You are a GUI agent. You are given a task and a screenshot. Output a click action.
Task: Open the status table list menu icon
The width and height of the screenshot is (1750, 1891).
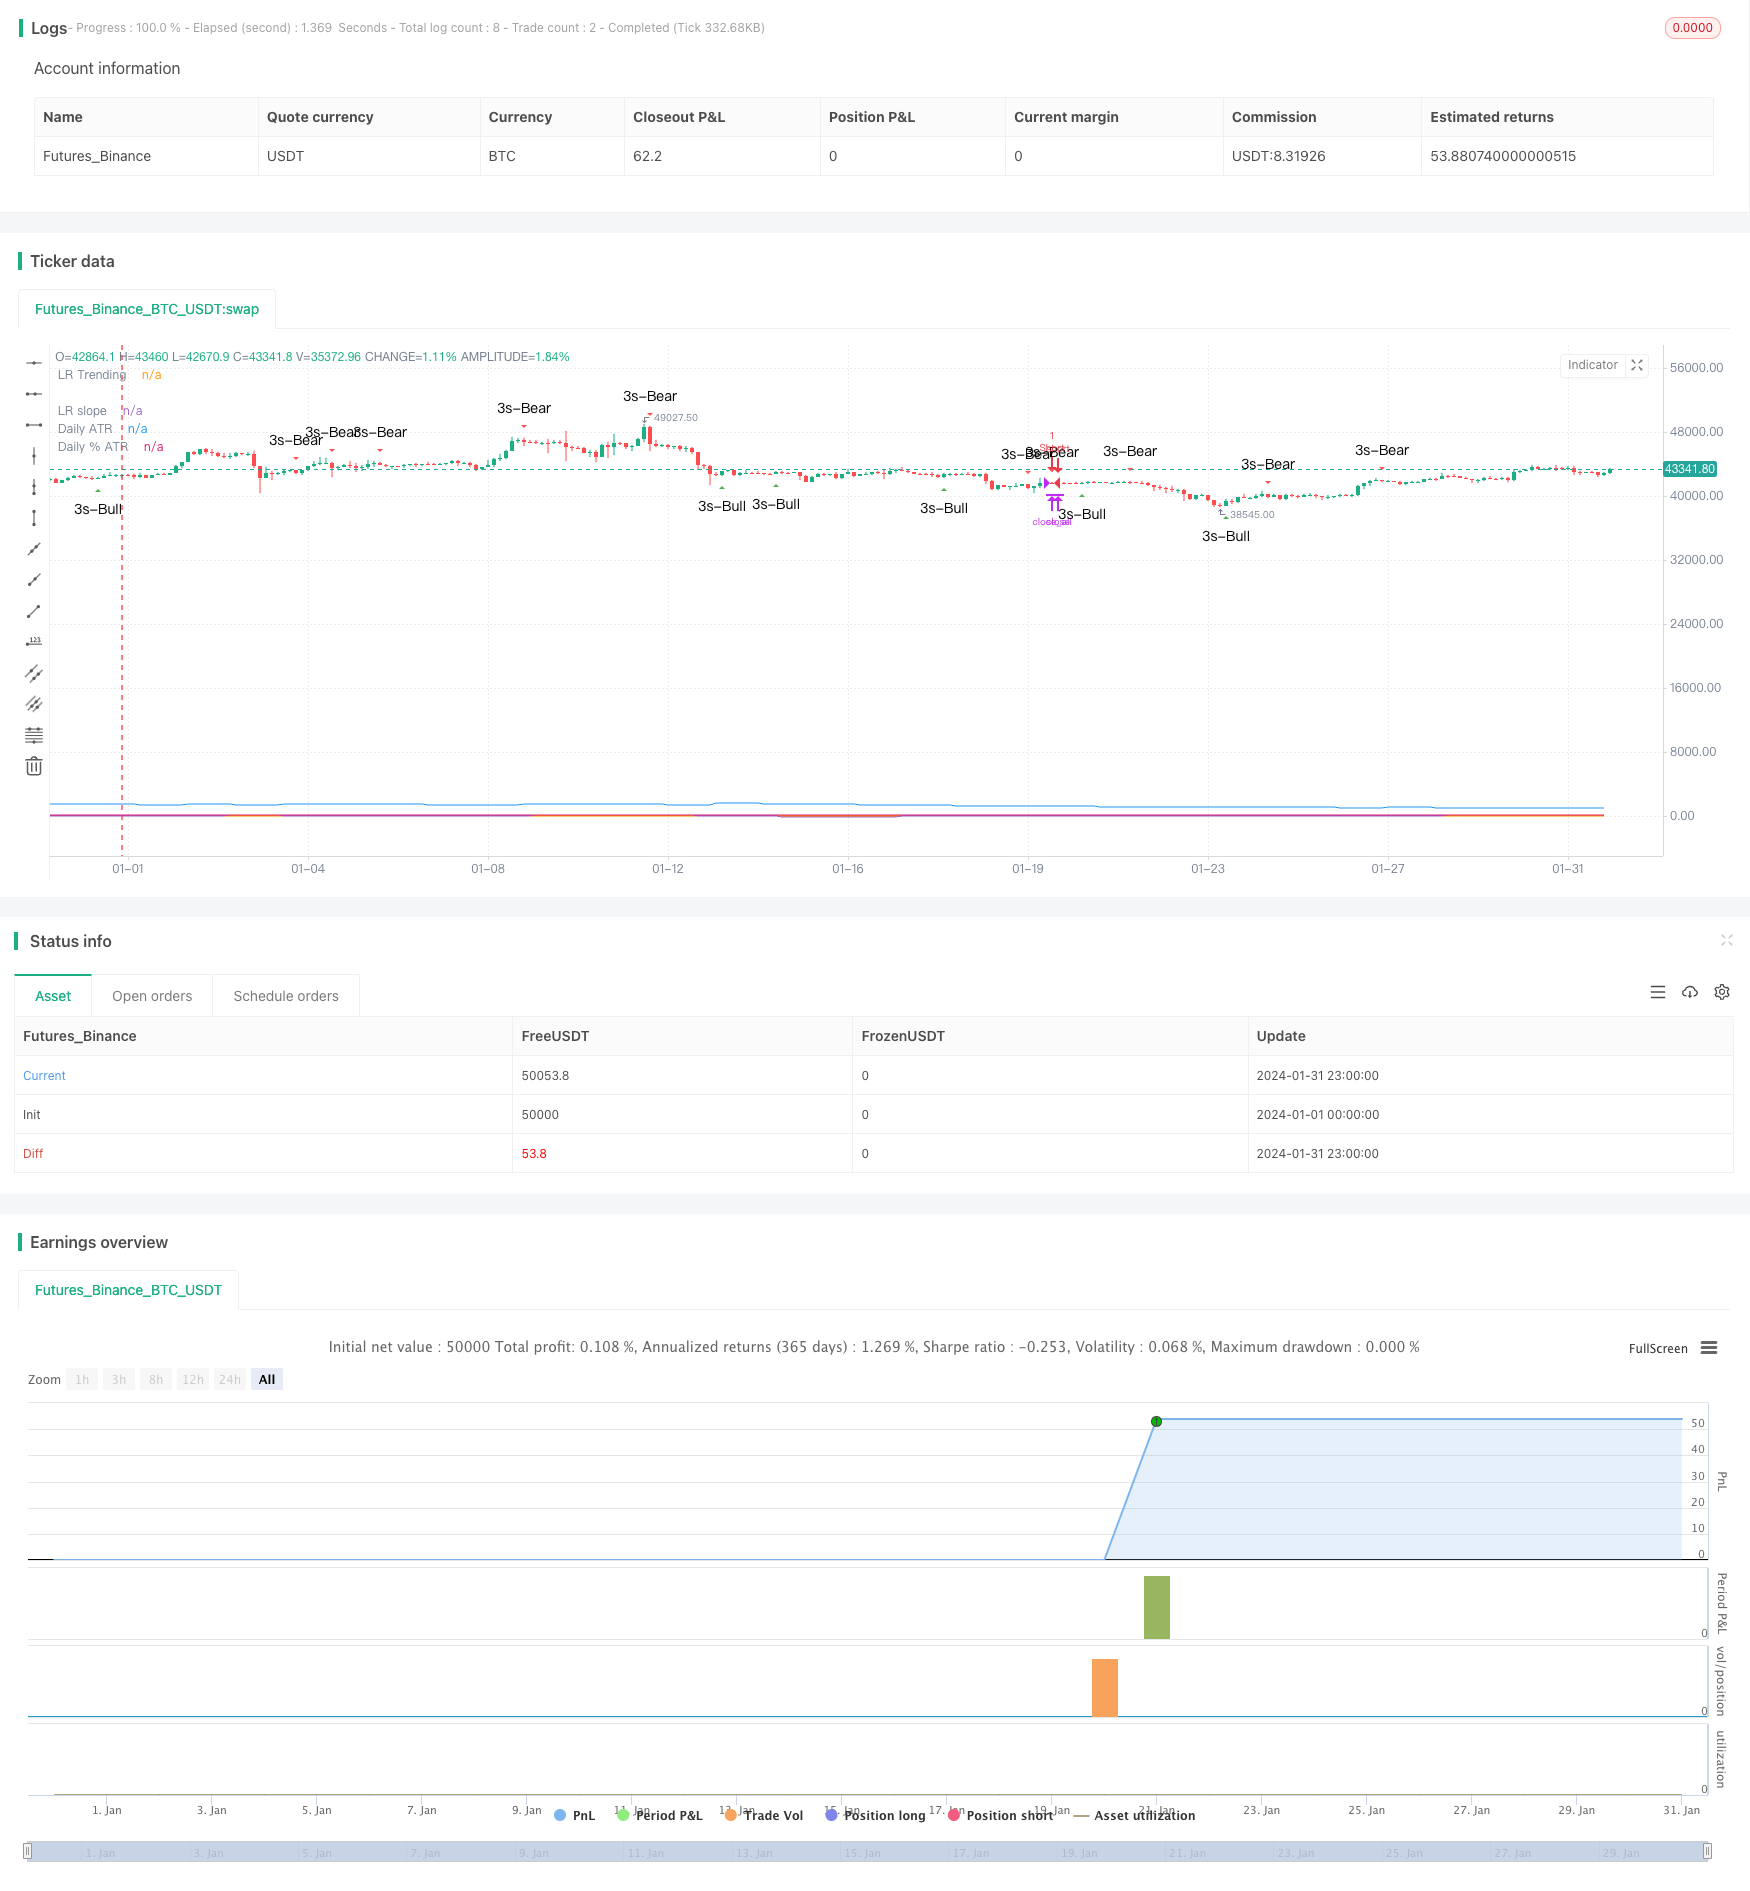[1658, 992]
